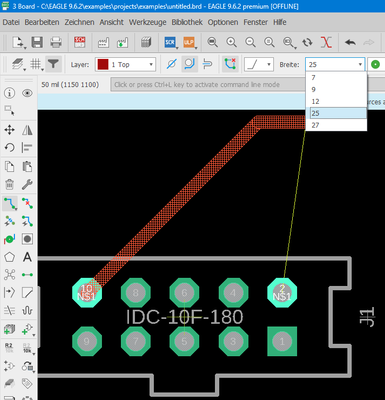Choose width 12 from Breite list
This screenshot has height=400, width=385.
click(336, 101)
